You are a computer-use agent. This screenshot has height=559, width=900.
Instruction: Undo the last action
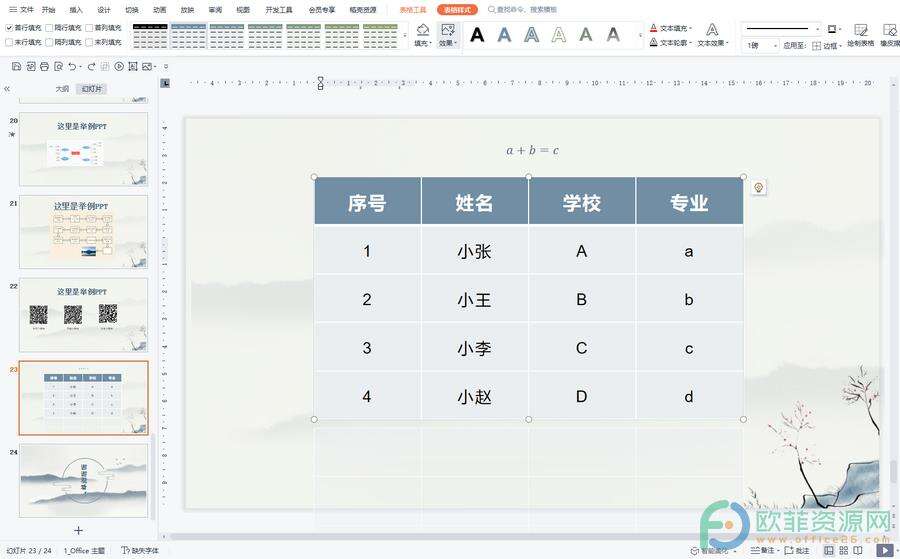(x=72, y=67)
